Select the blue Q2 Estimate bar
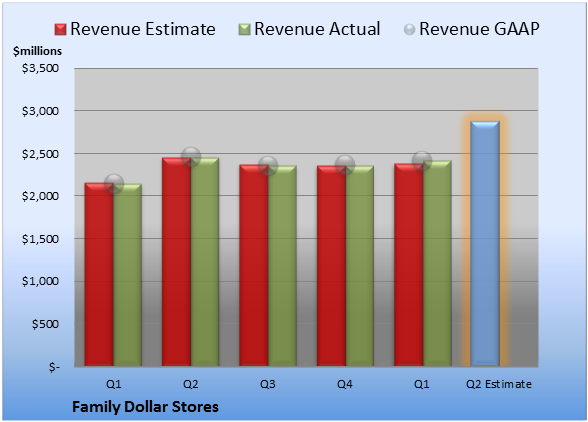Screen dimensions: 588x422 (485, 243)
